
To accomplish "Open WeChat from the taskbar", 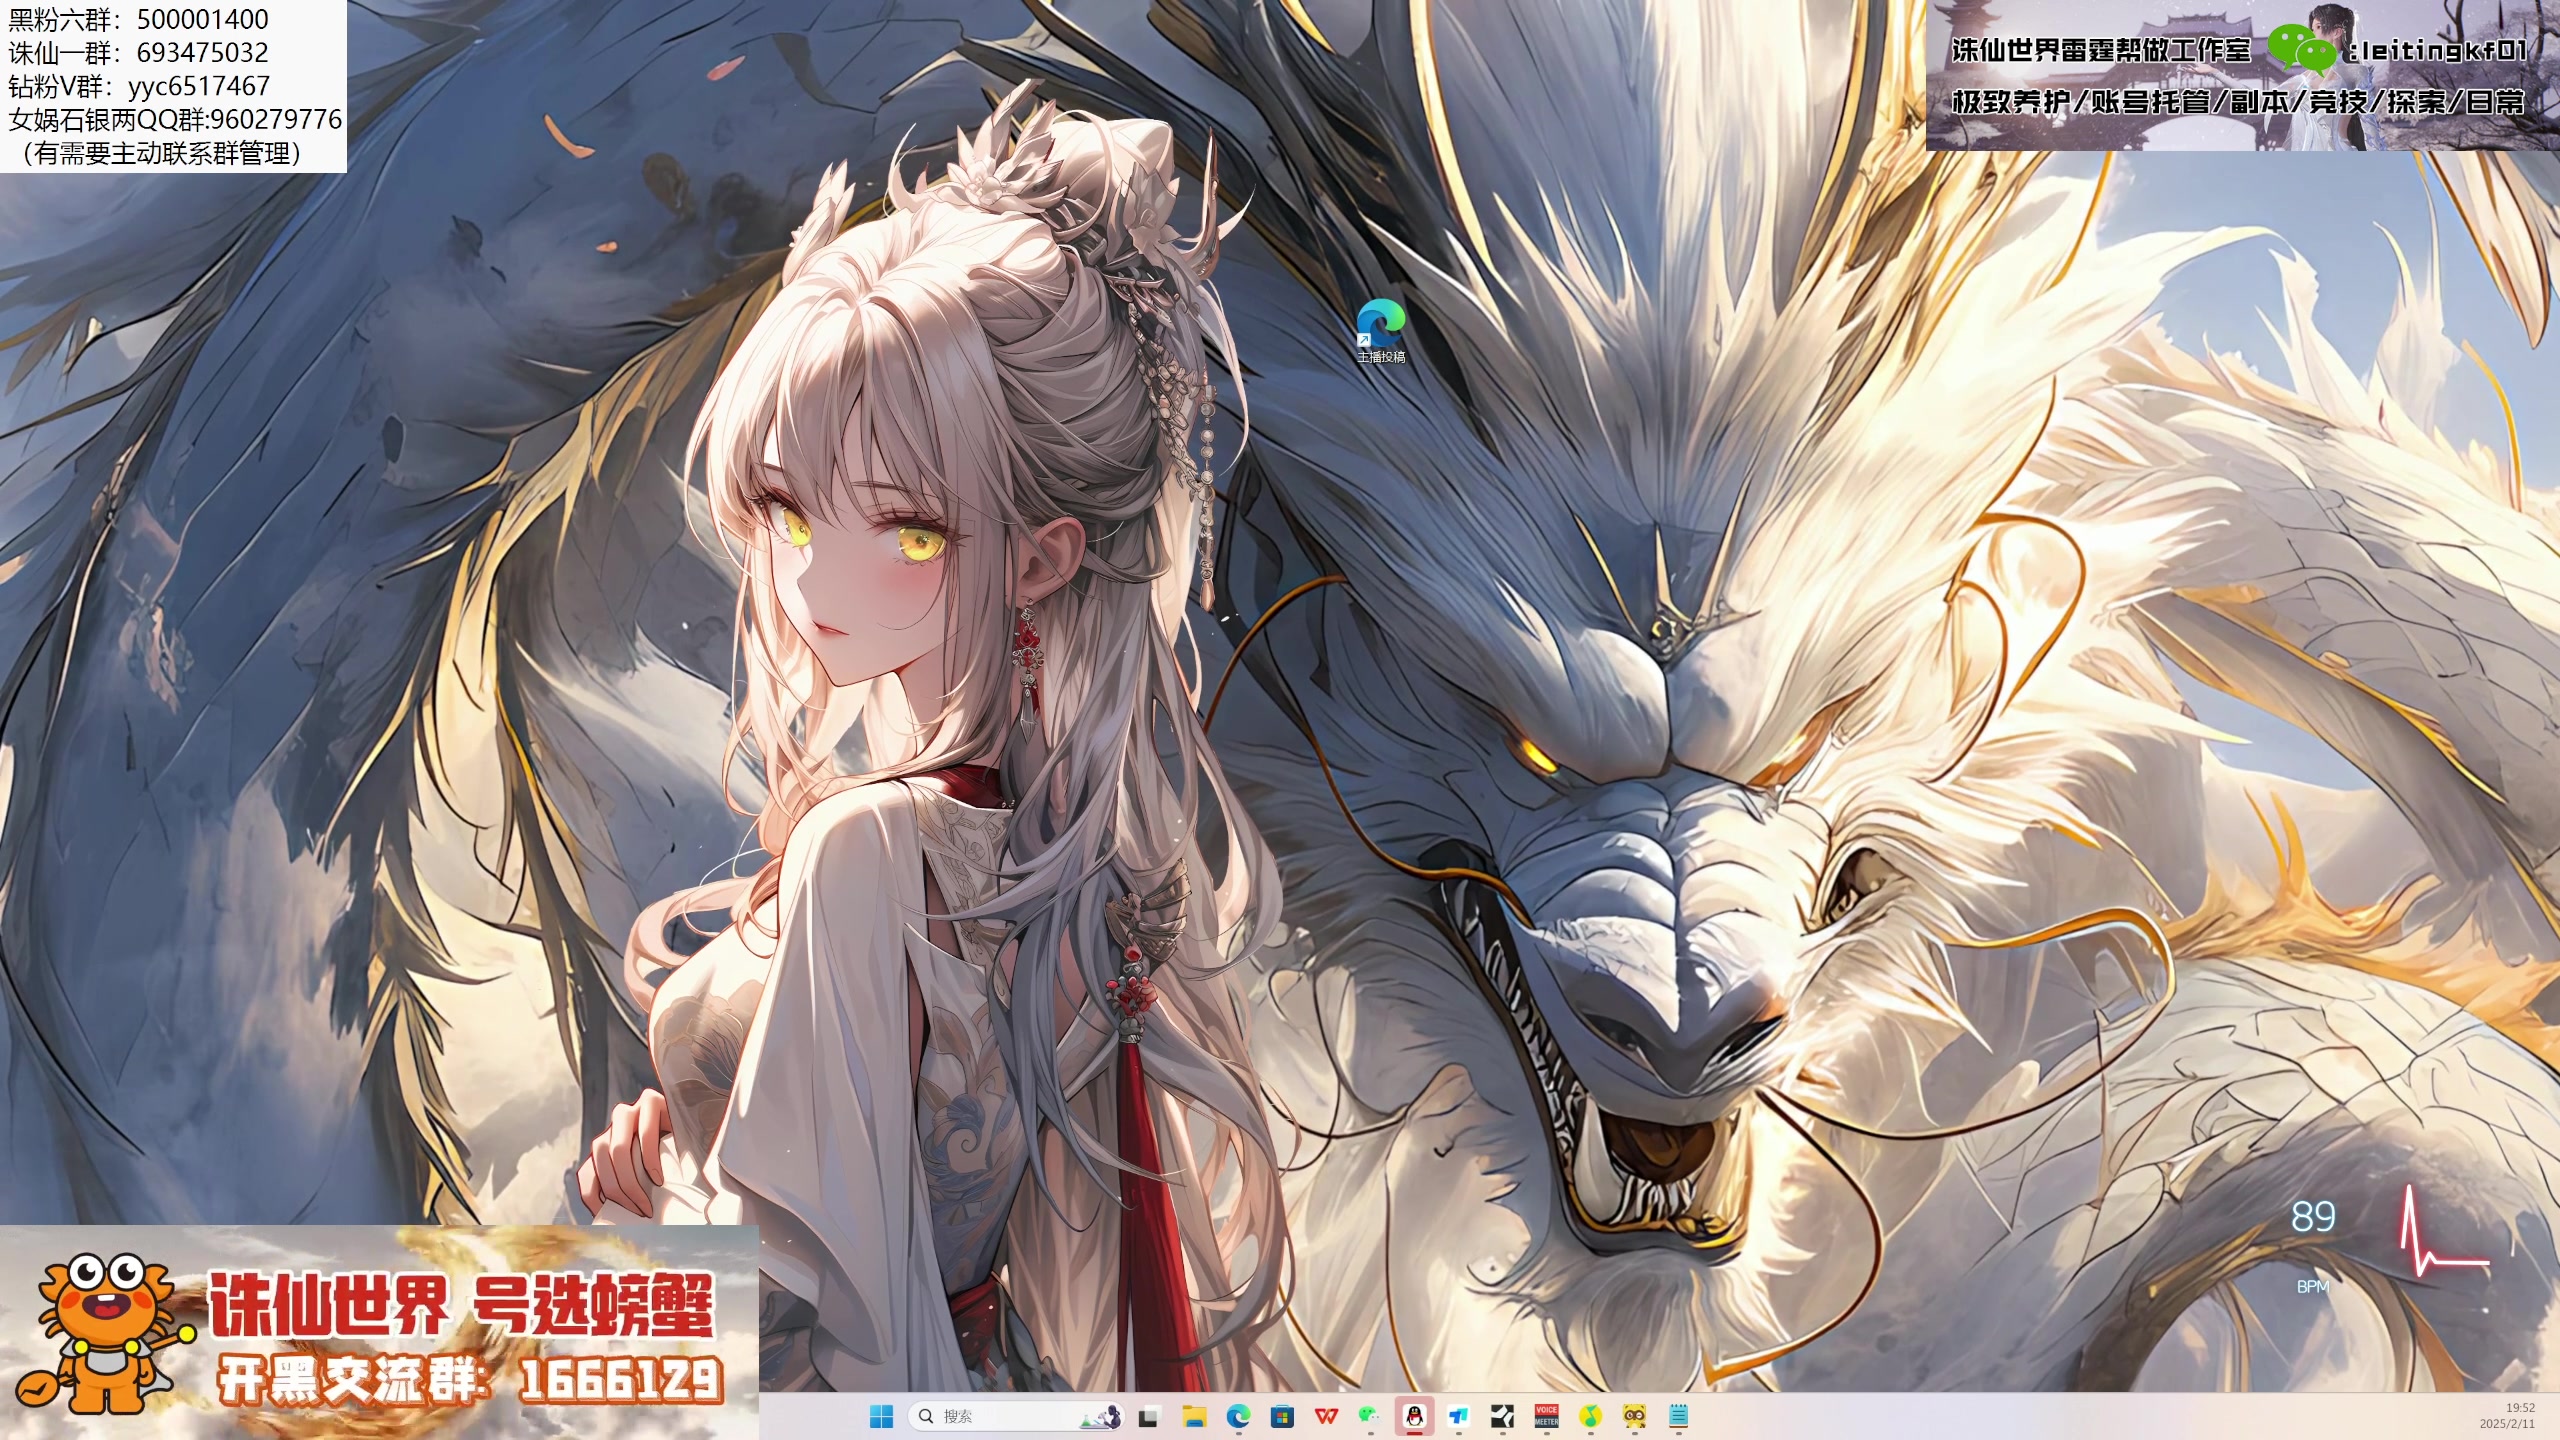I will tap(1368, 1417).
